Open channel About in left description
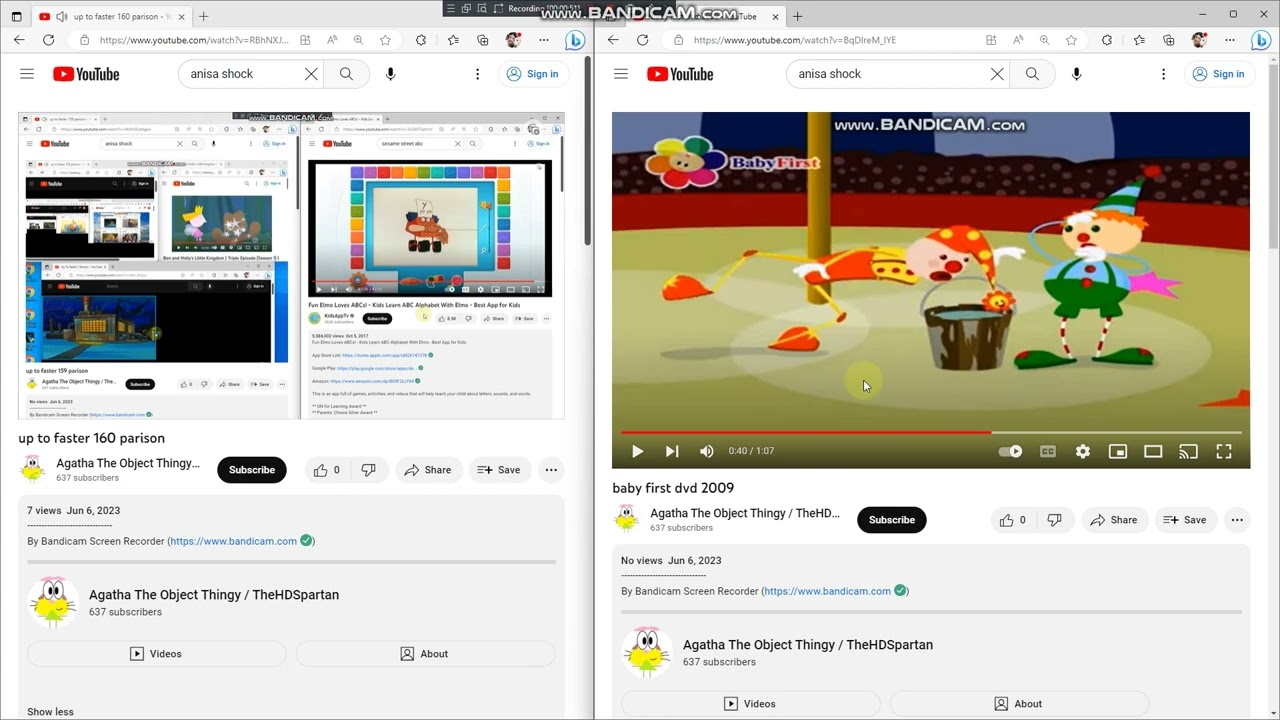This screenshot has height=720, width=1280. click(x=425, y=654)
